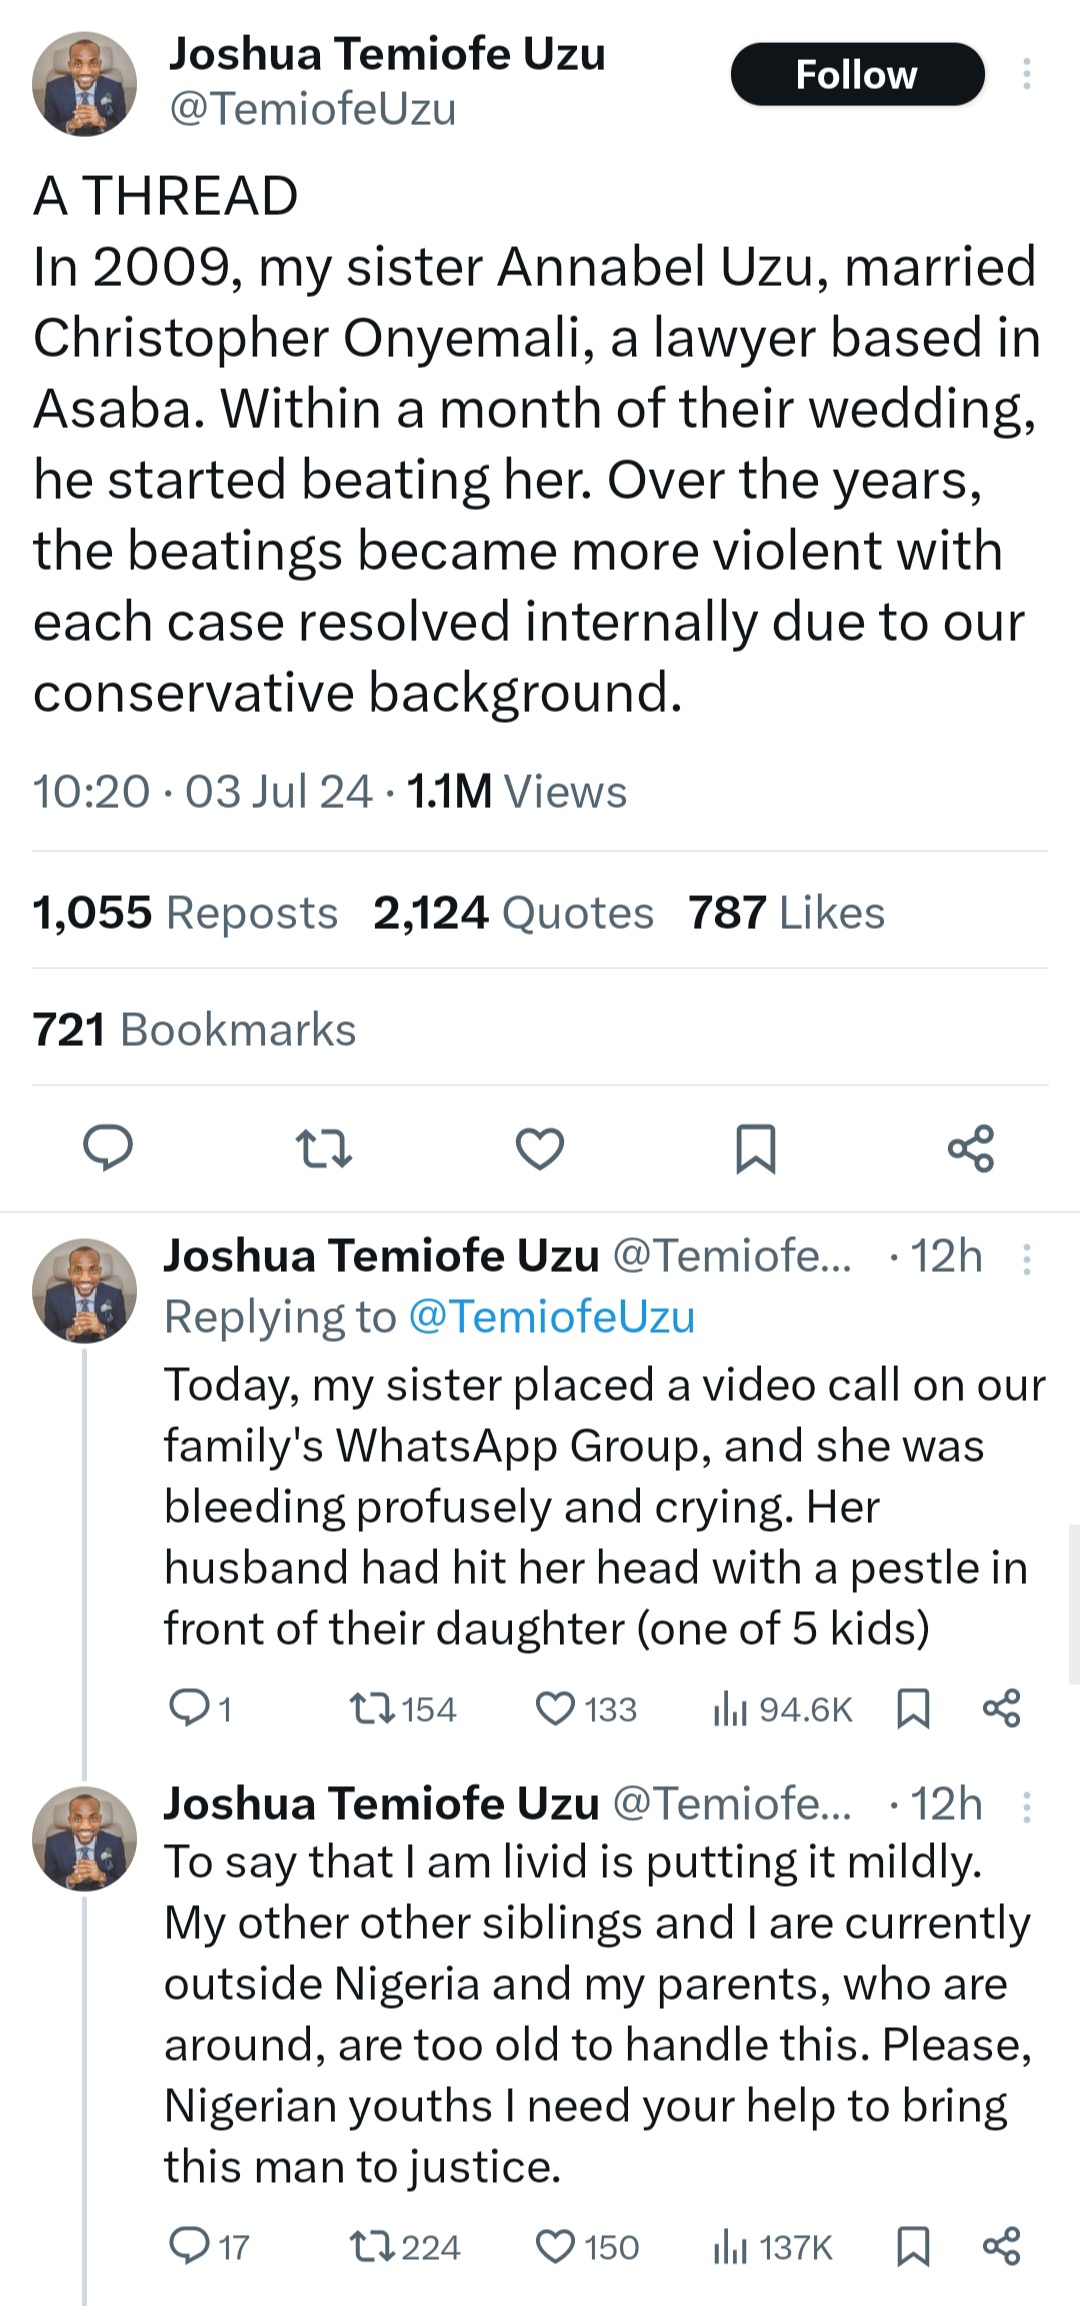The width and height of the screenshot is (1080, 2306).
Task: Open more options on 'livid' reply tweet
Action: tap(1026, 1807)
